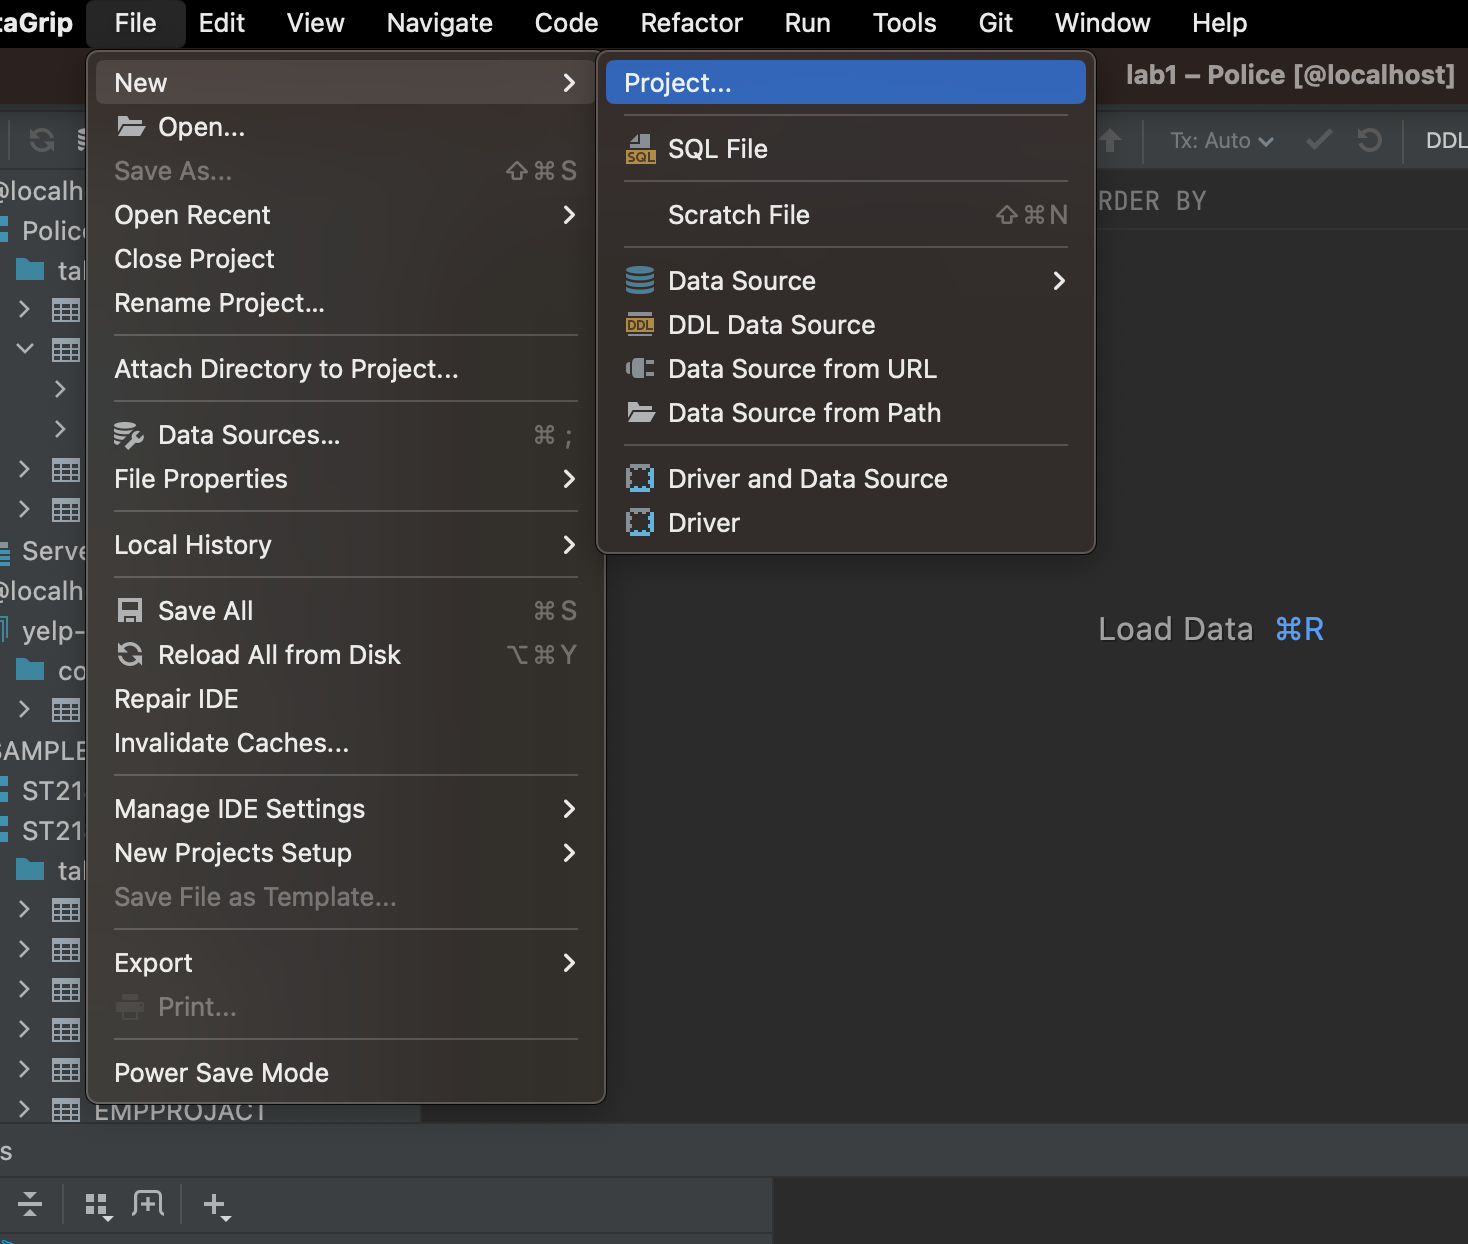Open the Tx: Auto dropdown

[x=1221, y=141]
